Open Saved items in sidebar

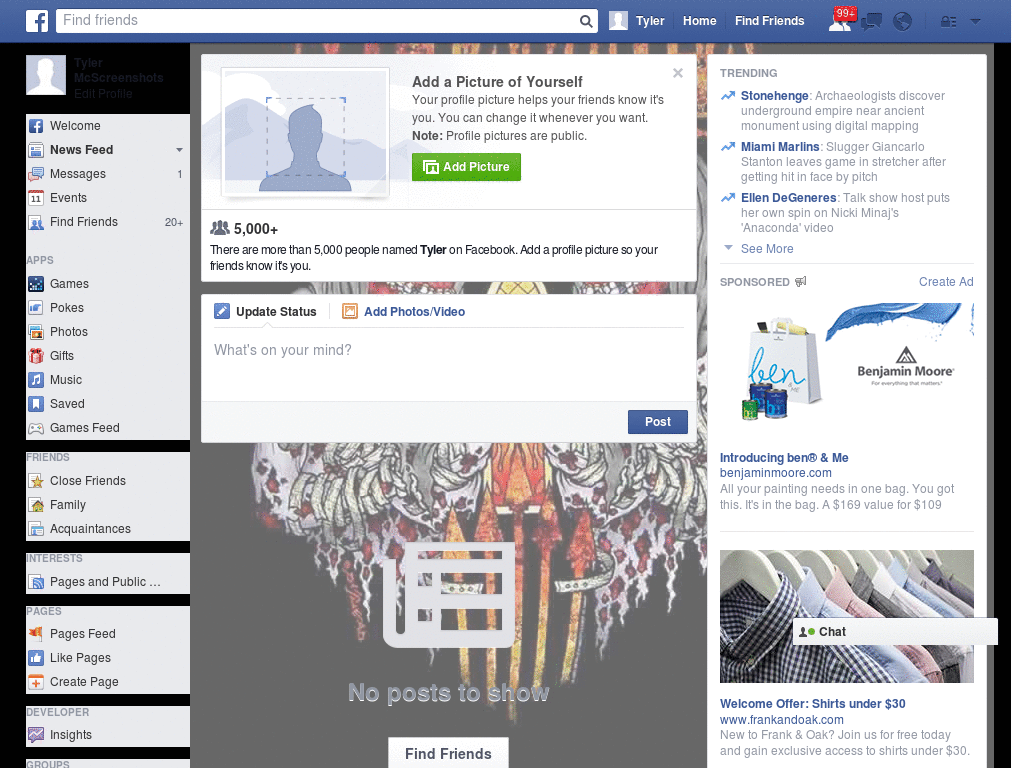[108, 404]
